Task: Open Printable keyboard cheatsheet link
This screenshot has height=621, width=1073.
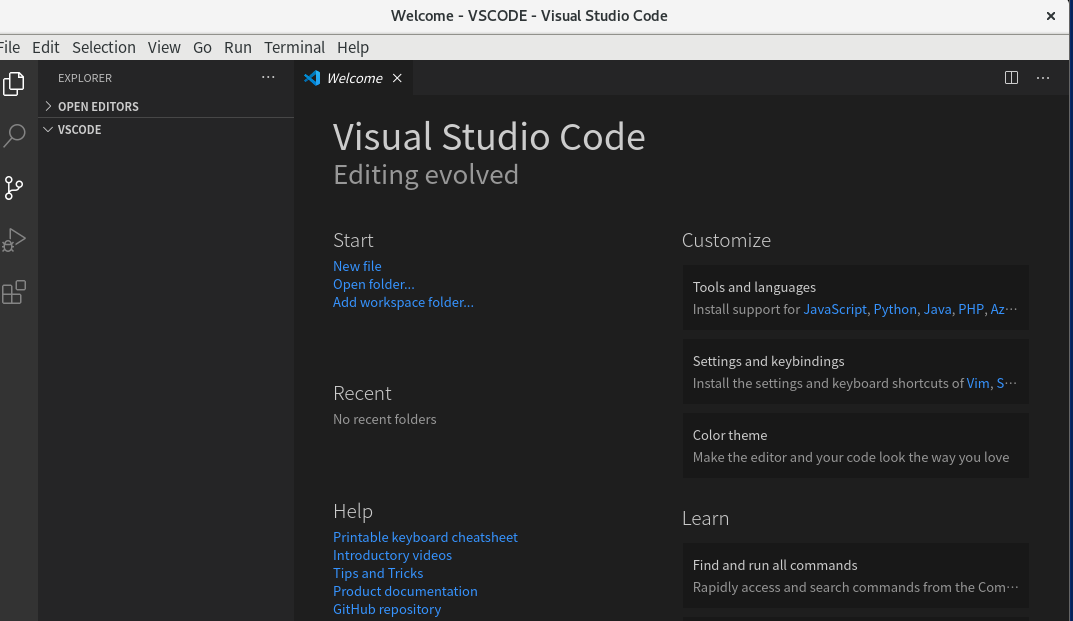Action: point(425,537)
